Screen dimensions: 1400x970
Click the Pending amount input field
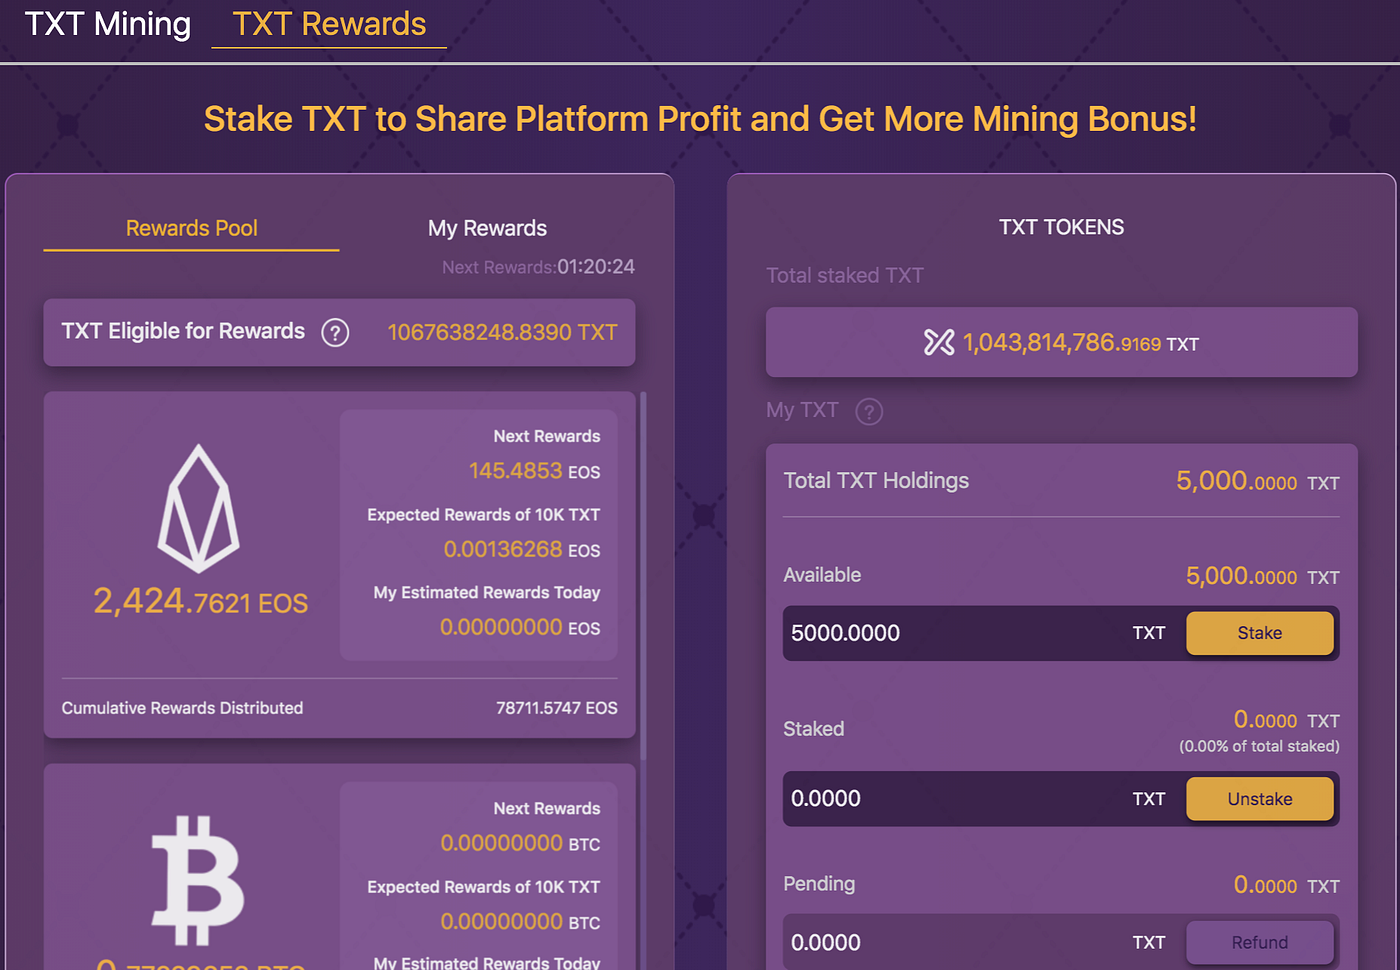click(950, 942)
